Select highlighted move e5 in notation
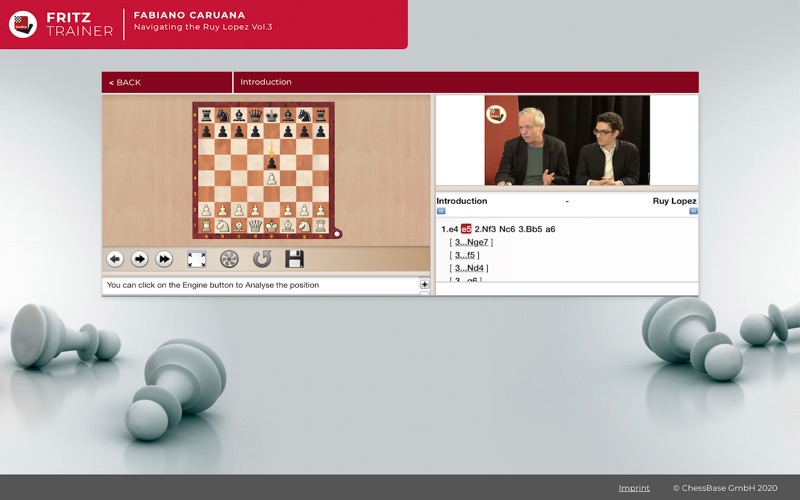The width and height of the screenshot is (800, 500). tap(466, 229)
